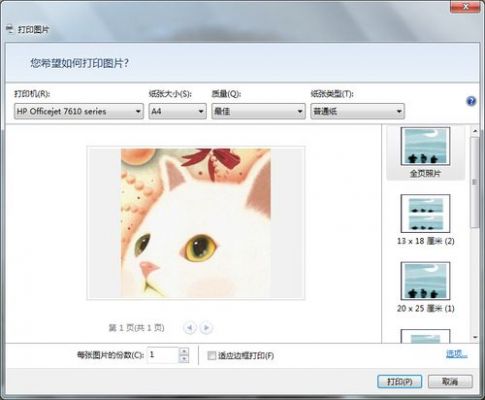Image resolution: width=485 pixels, height=400 pixels.
Task: Select 13 x 18 cm layout thumbnail
Action: [425, 213]
